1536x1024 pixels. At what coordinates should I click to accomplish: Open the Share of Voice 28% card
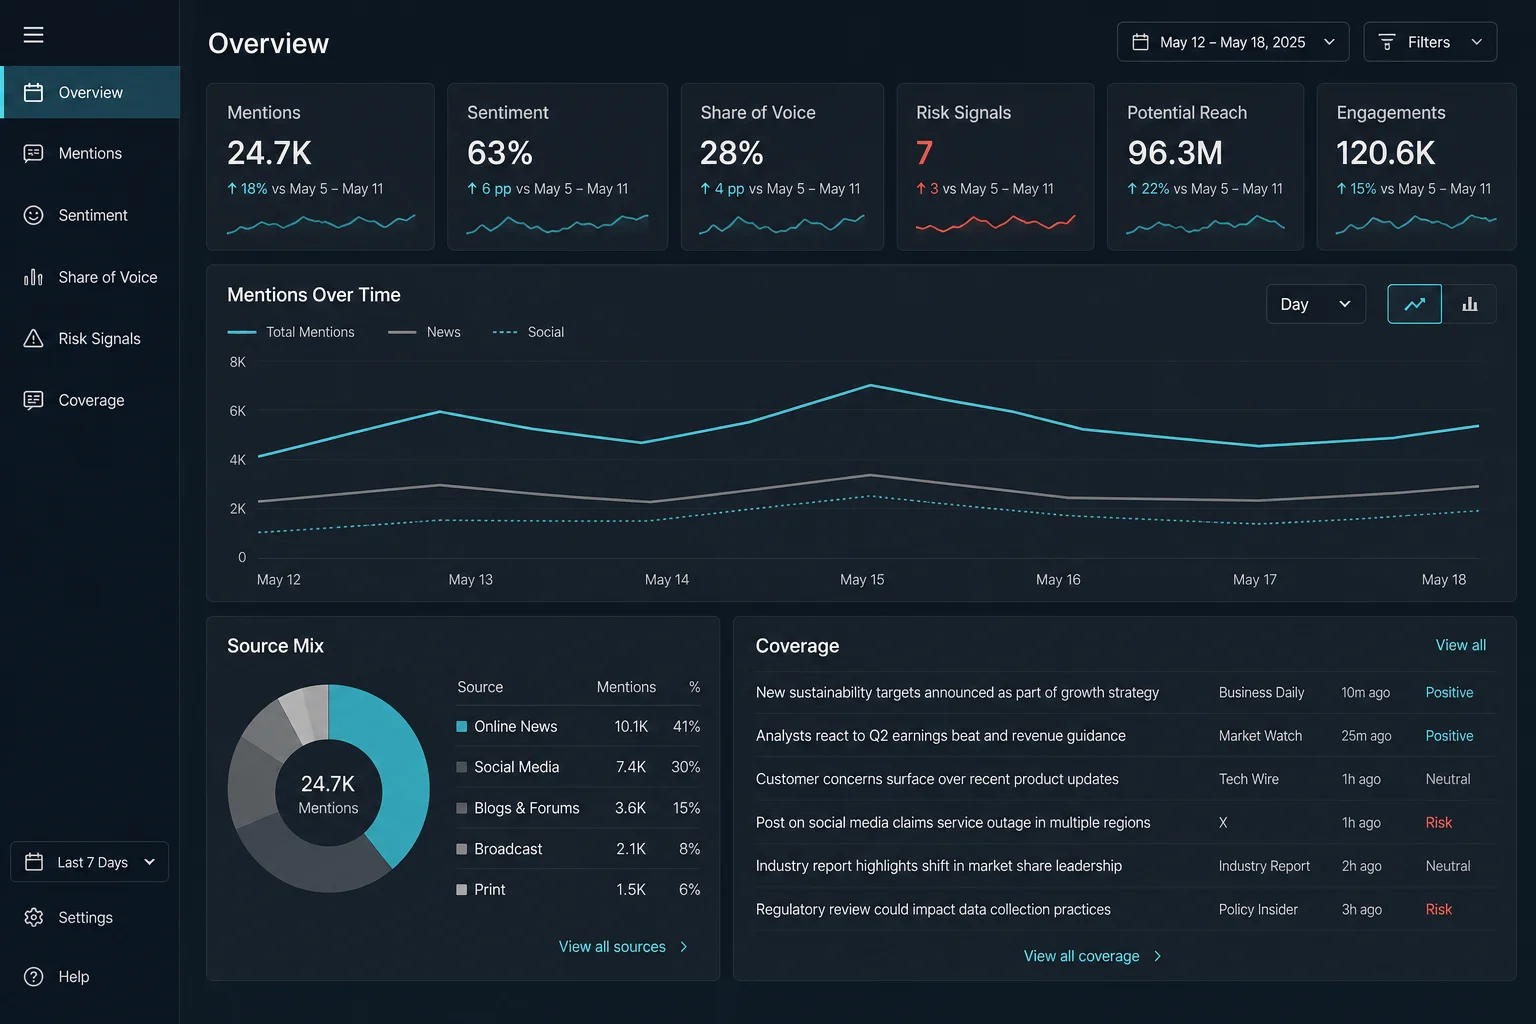point(782,166)
